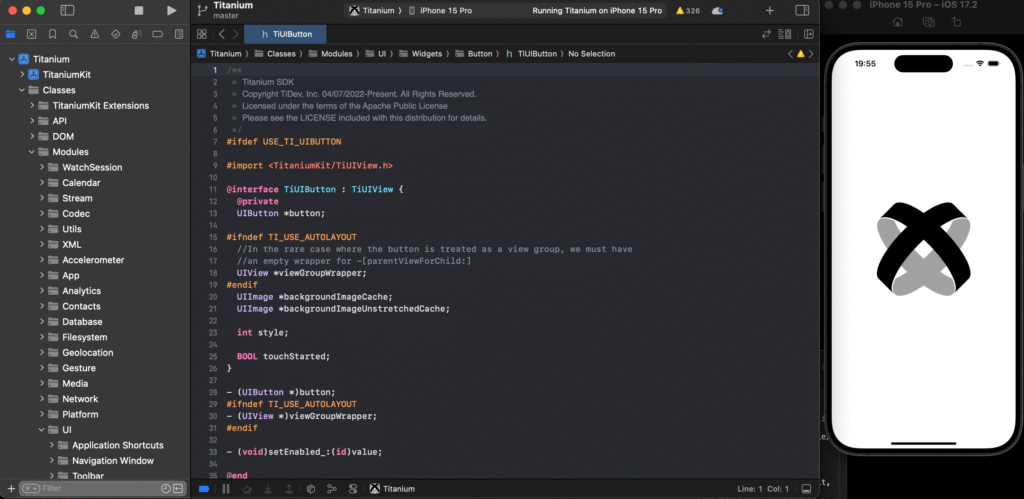Take a simulator screenshot with camera icon

tap(928, 22)
